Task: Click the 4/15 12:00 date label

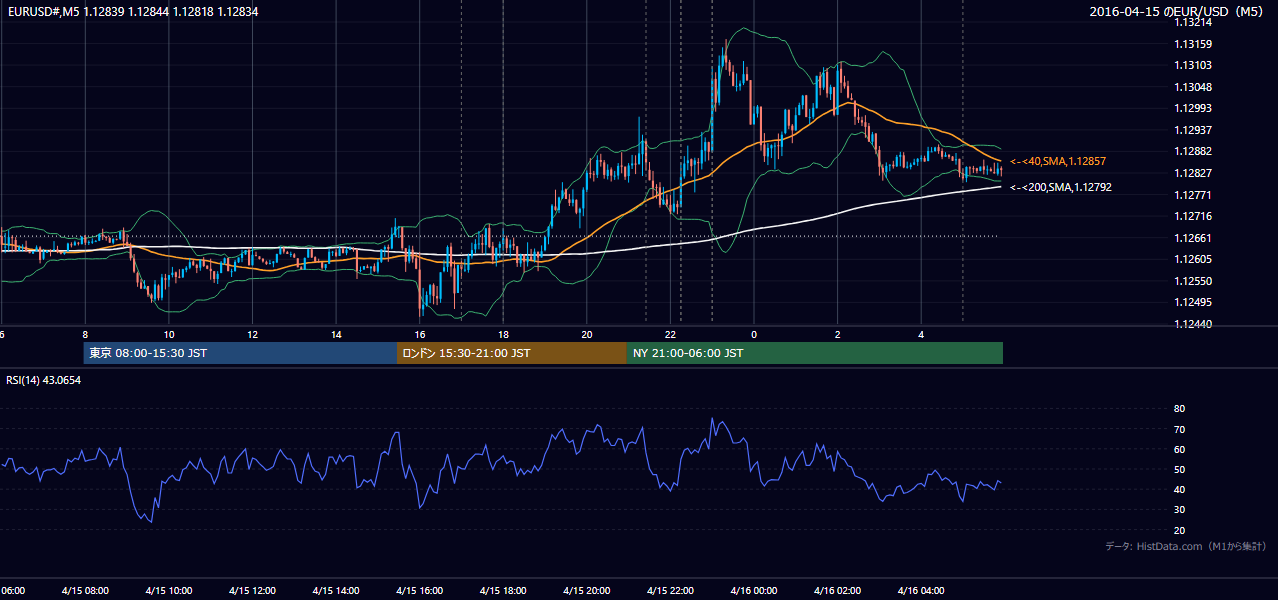Action: 252,591
